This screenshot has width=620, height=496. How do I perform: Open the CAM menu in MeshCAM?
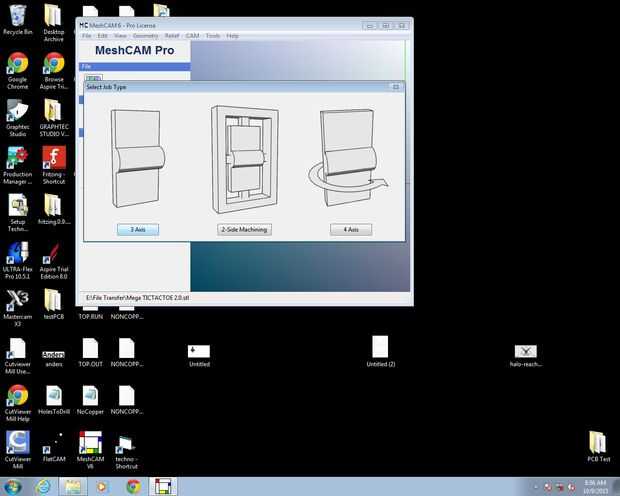pos(192,36)
